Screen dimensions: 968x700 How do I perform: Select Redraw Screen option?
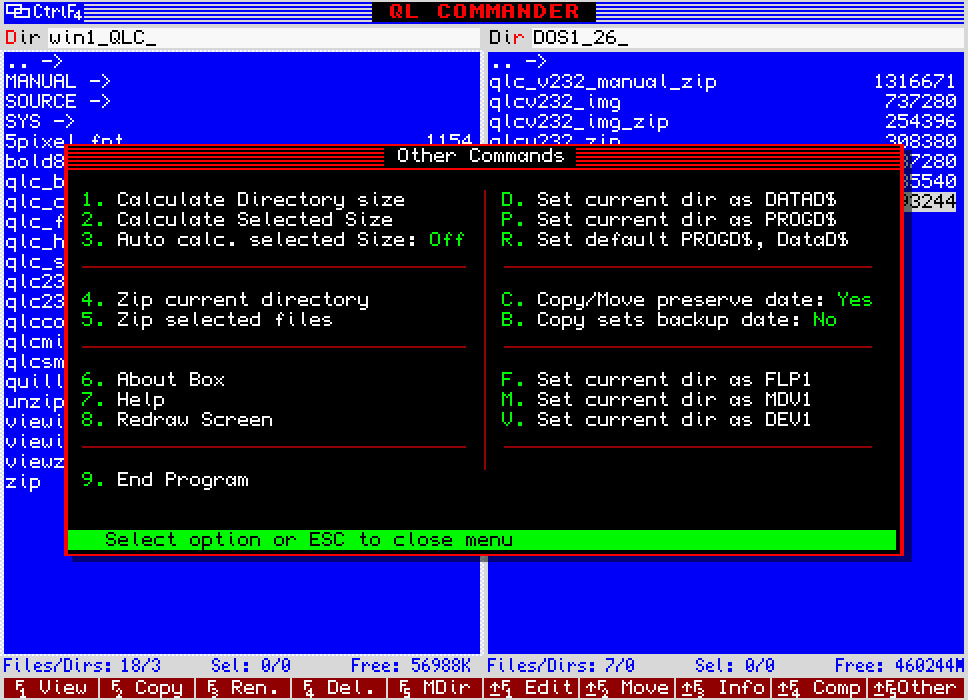pyautogui.click(x=177, y=420)
